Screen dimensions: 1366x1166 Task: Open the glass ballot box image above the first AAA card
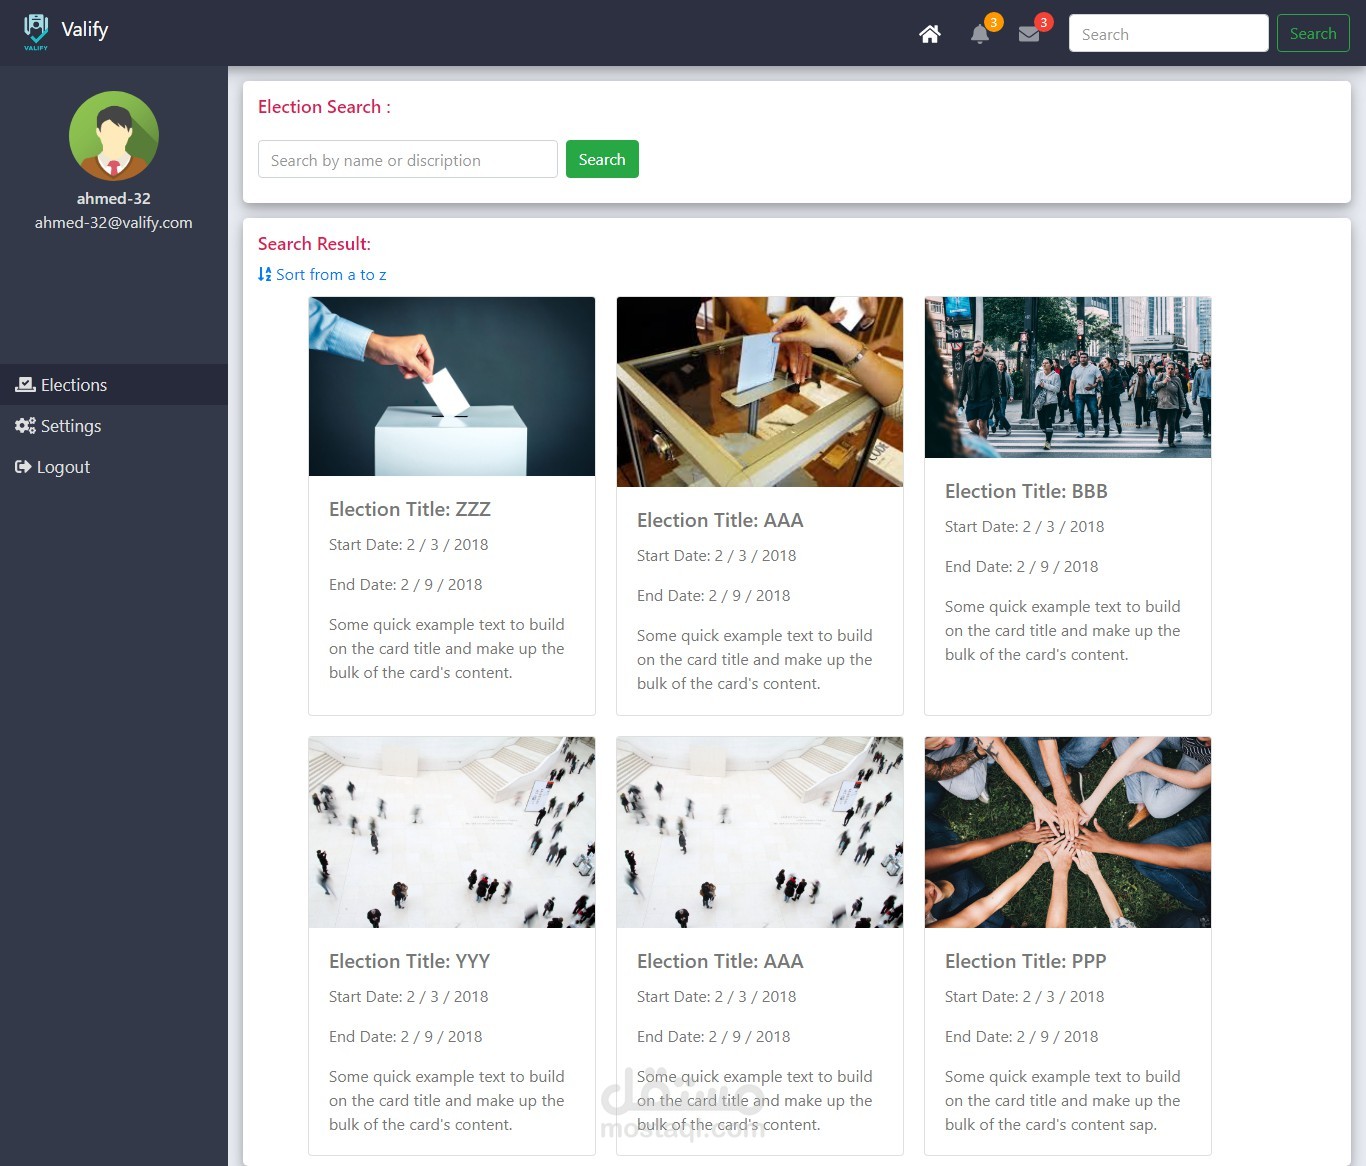(760, 392)
